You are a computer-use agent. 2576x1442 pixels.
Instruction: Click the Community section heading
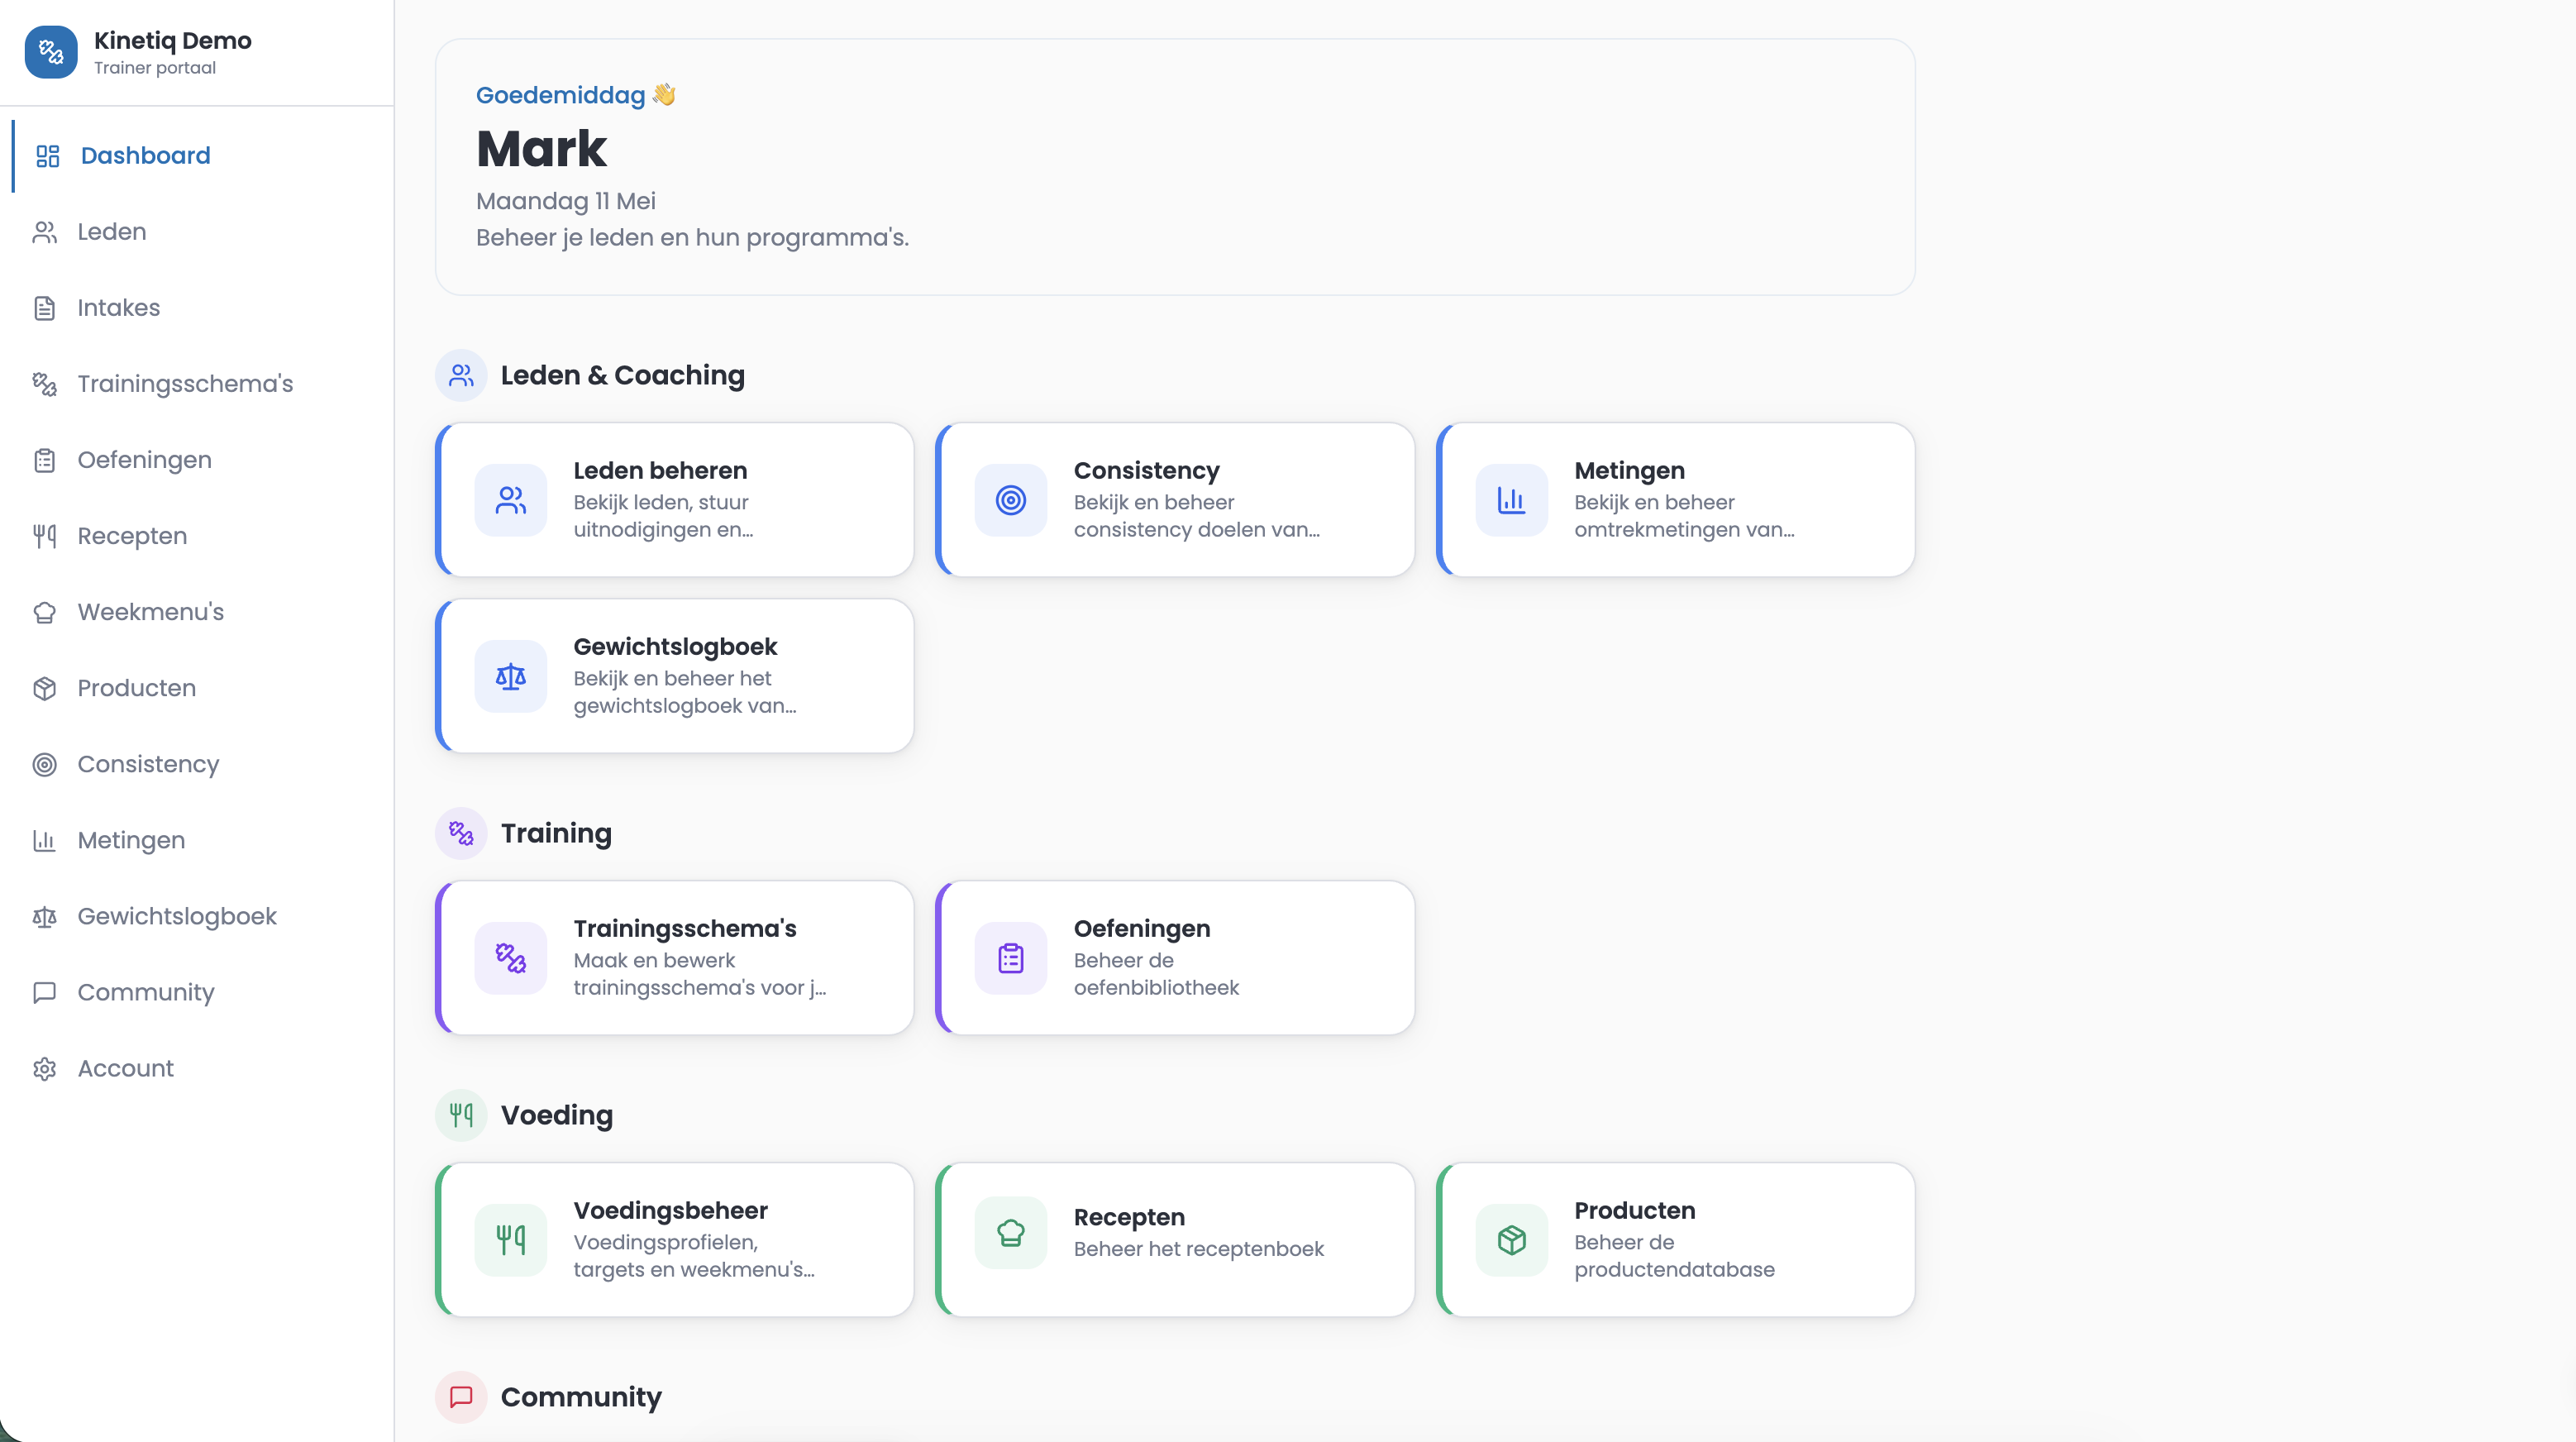pos(581,1397)
